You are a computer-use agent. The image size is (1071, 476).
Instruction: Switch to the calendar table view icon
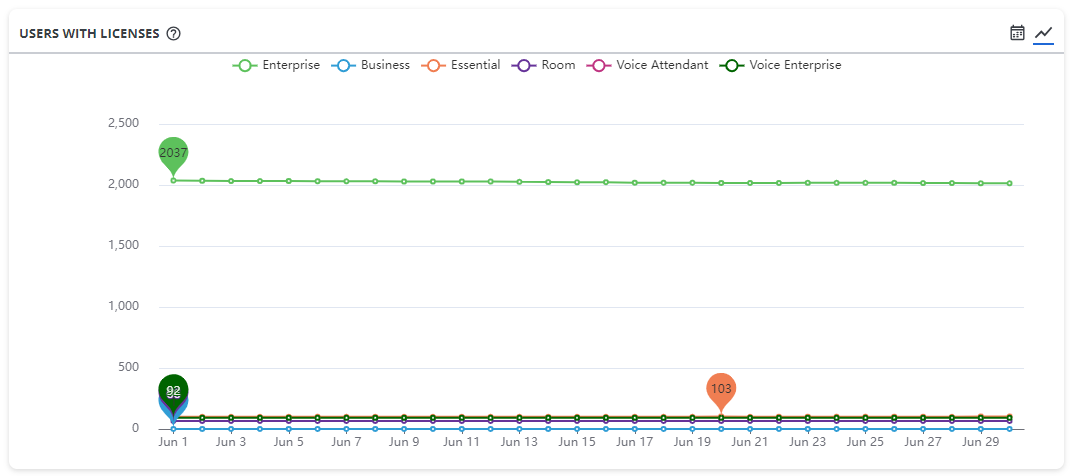[1018, 32]
